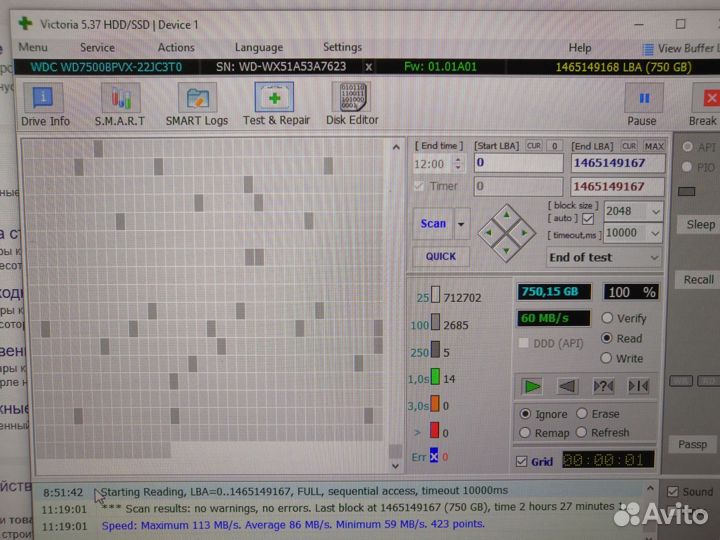This screenshot has height=540, width=720.
Task: Open the Service menu
Action: pyautogui.click(x=97, y=47)
